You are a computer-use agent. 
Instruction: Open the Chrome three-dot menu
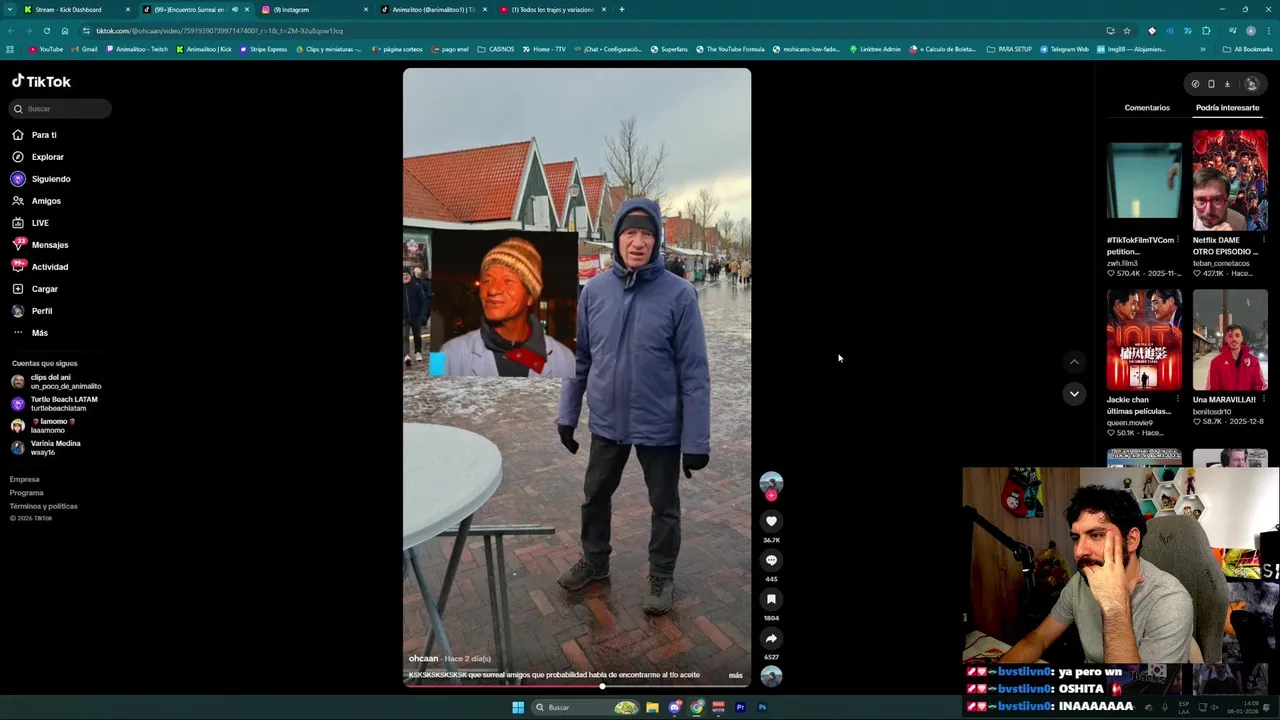tap(1267, 30)
